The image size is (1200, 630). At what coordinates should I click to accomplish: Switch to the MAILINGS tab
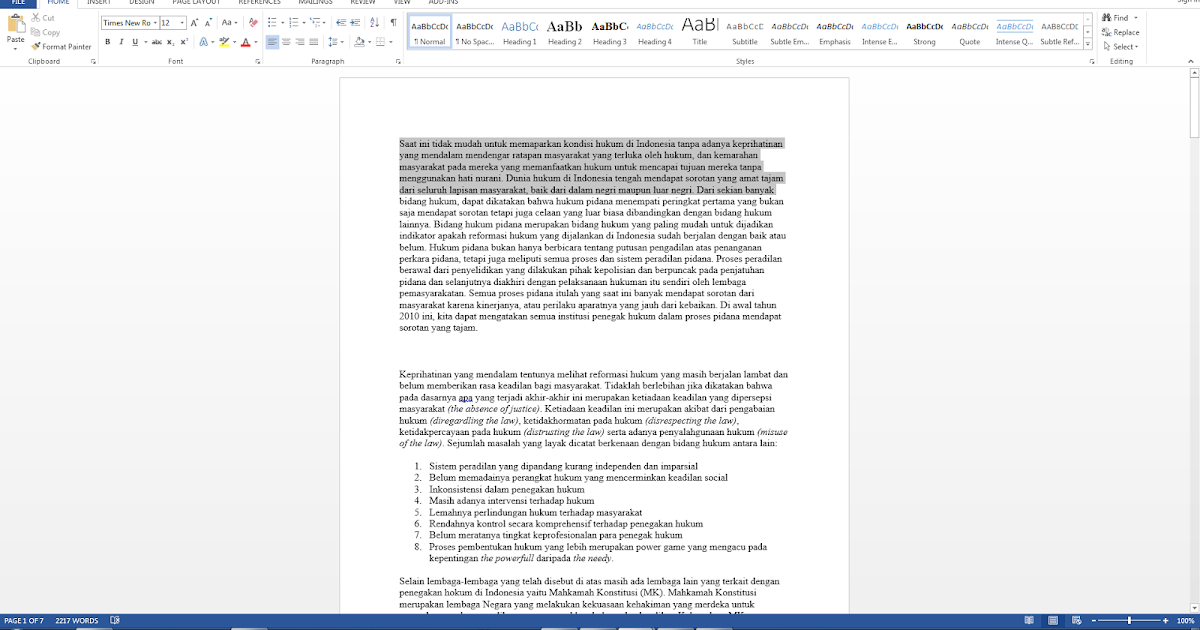(315, 3)
